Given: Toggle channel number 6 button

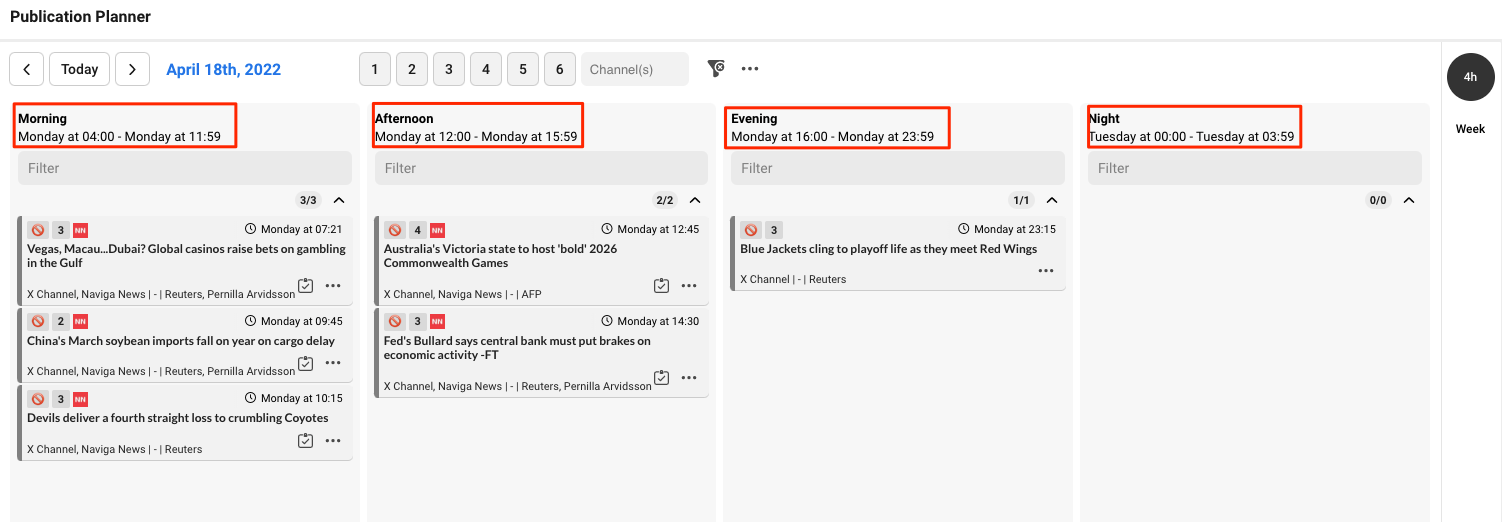Looking at the screenshot, I should (560, 69).
